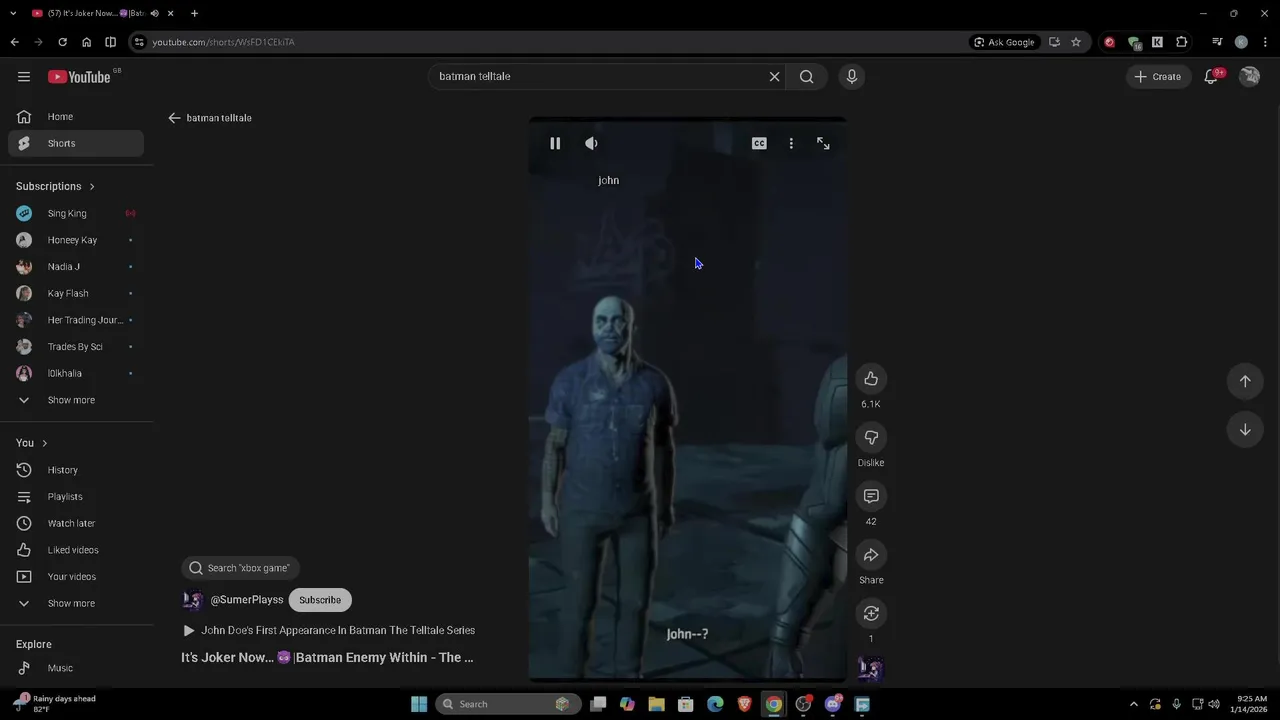Go to YouTube home via logo
Viewport: 1280px width, 720px height.
click(x=79, y=77)
